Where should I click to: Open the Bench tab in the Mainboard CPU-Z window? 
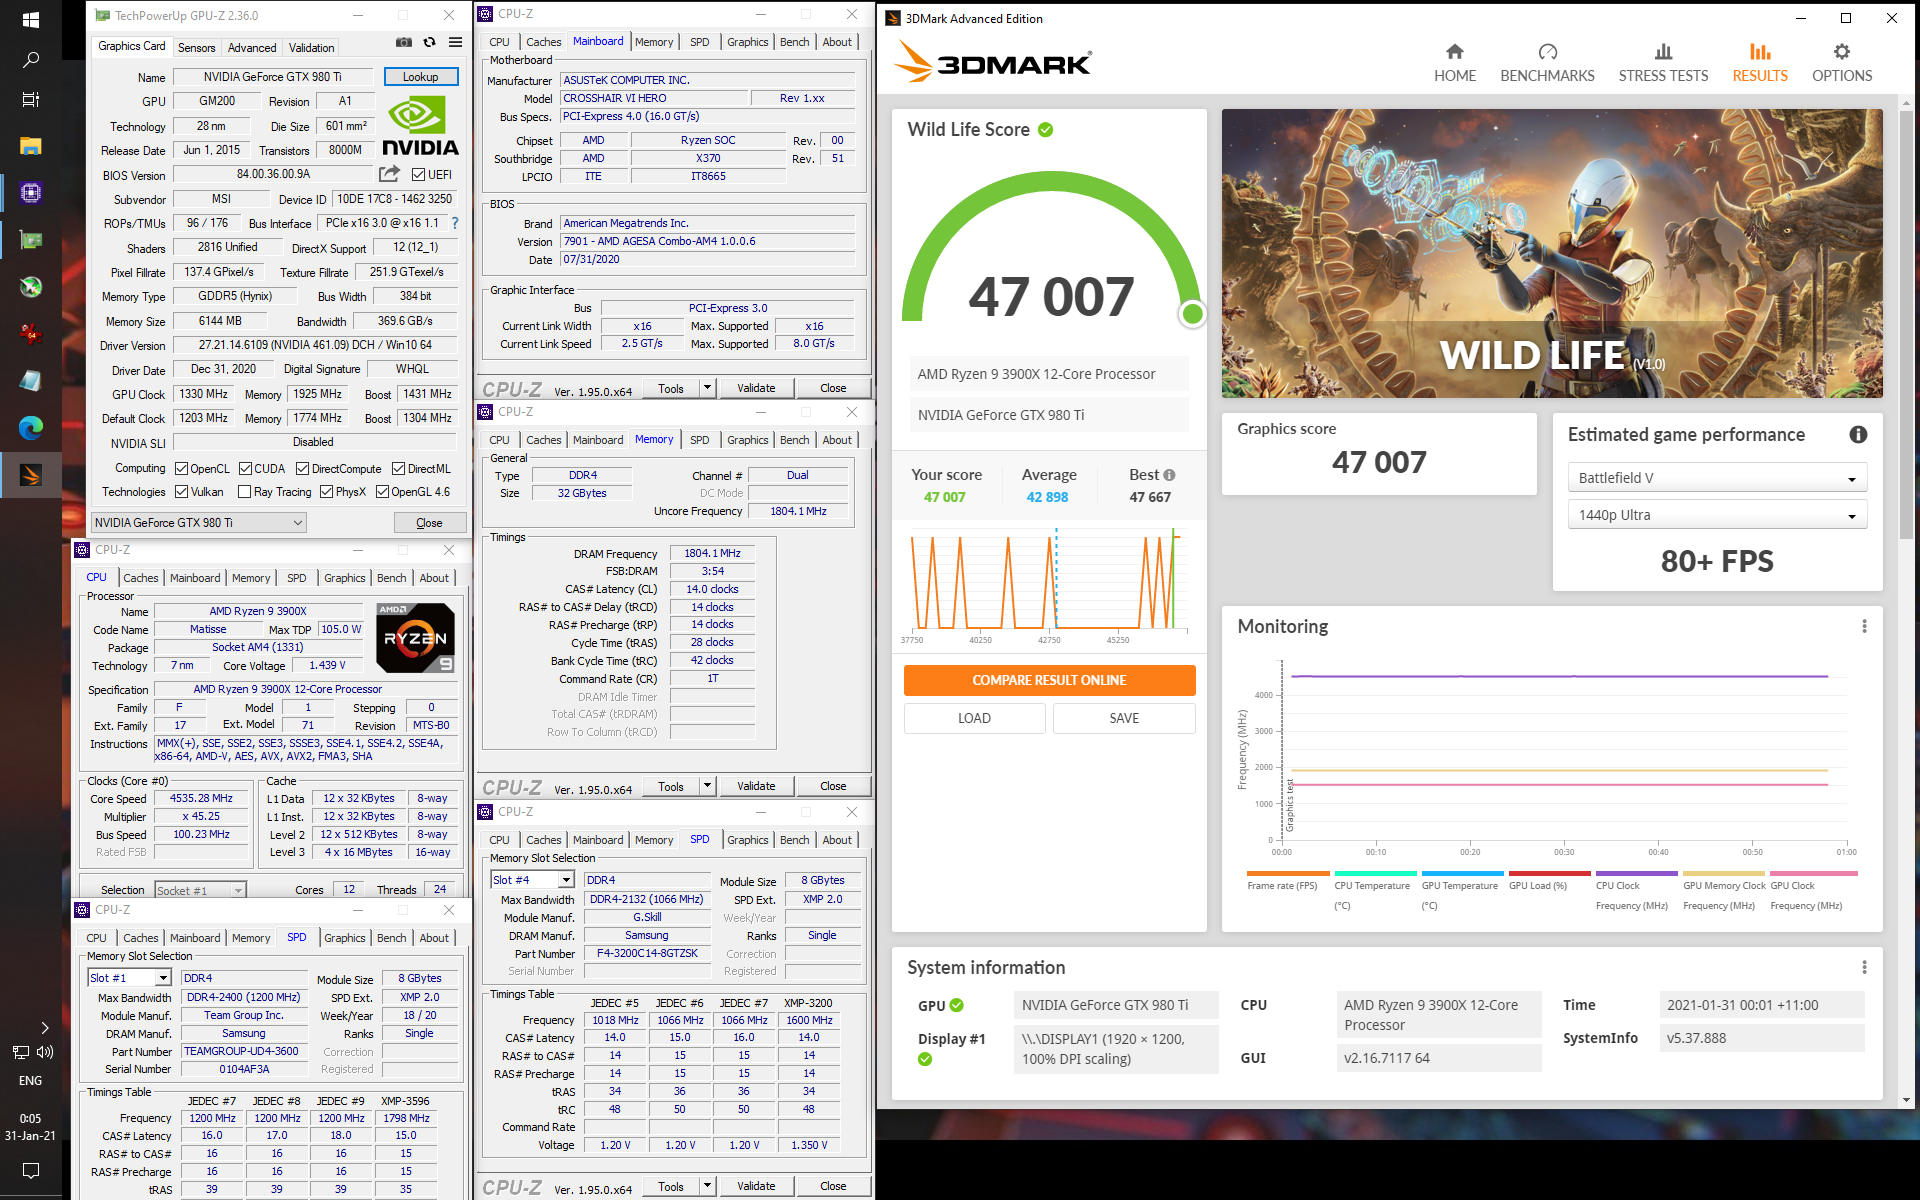[795, 42]
